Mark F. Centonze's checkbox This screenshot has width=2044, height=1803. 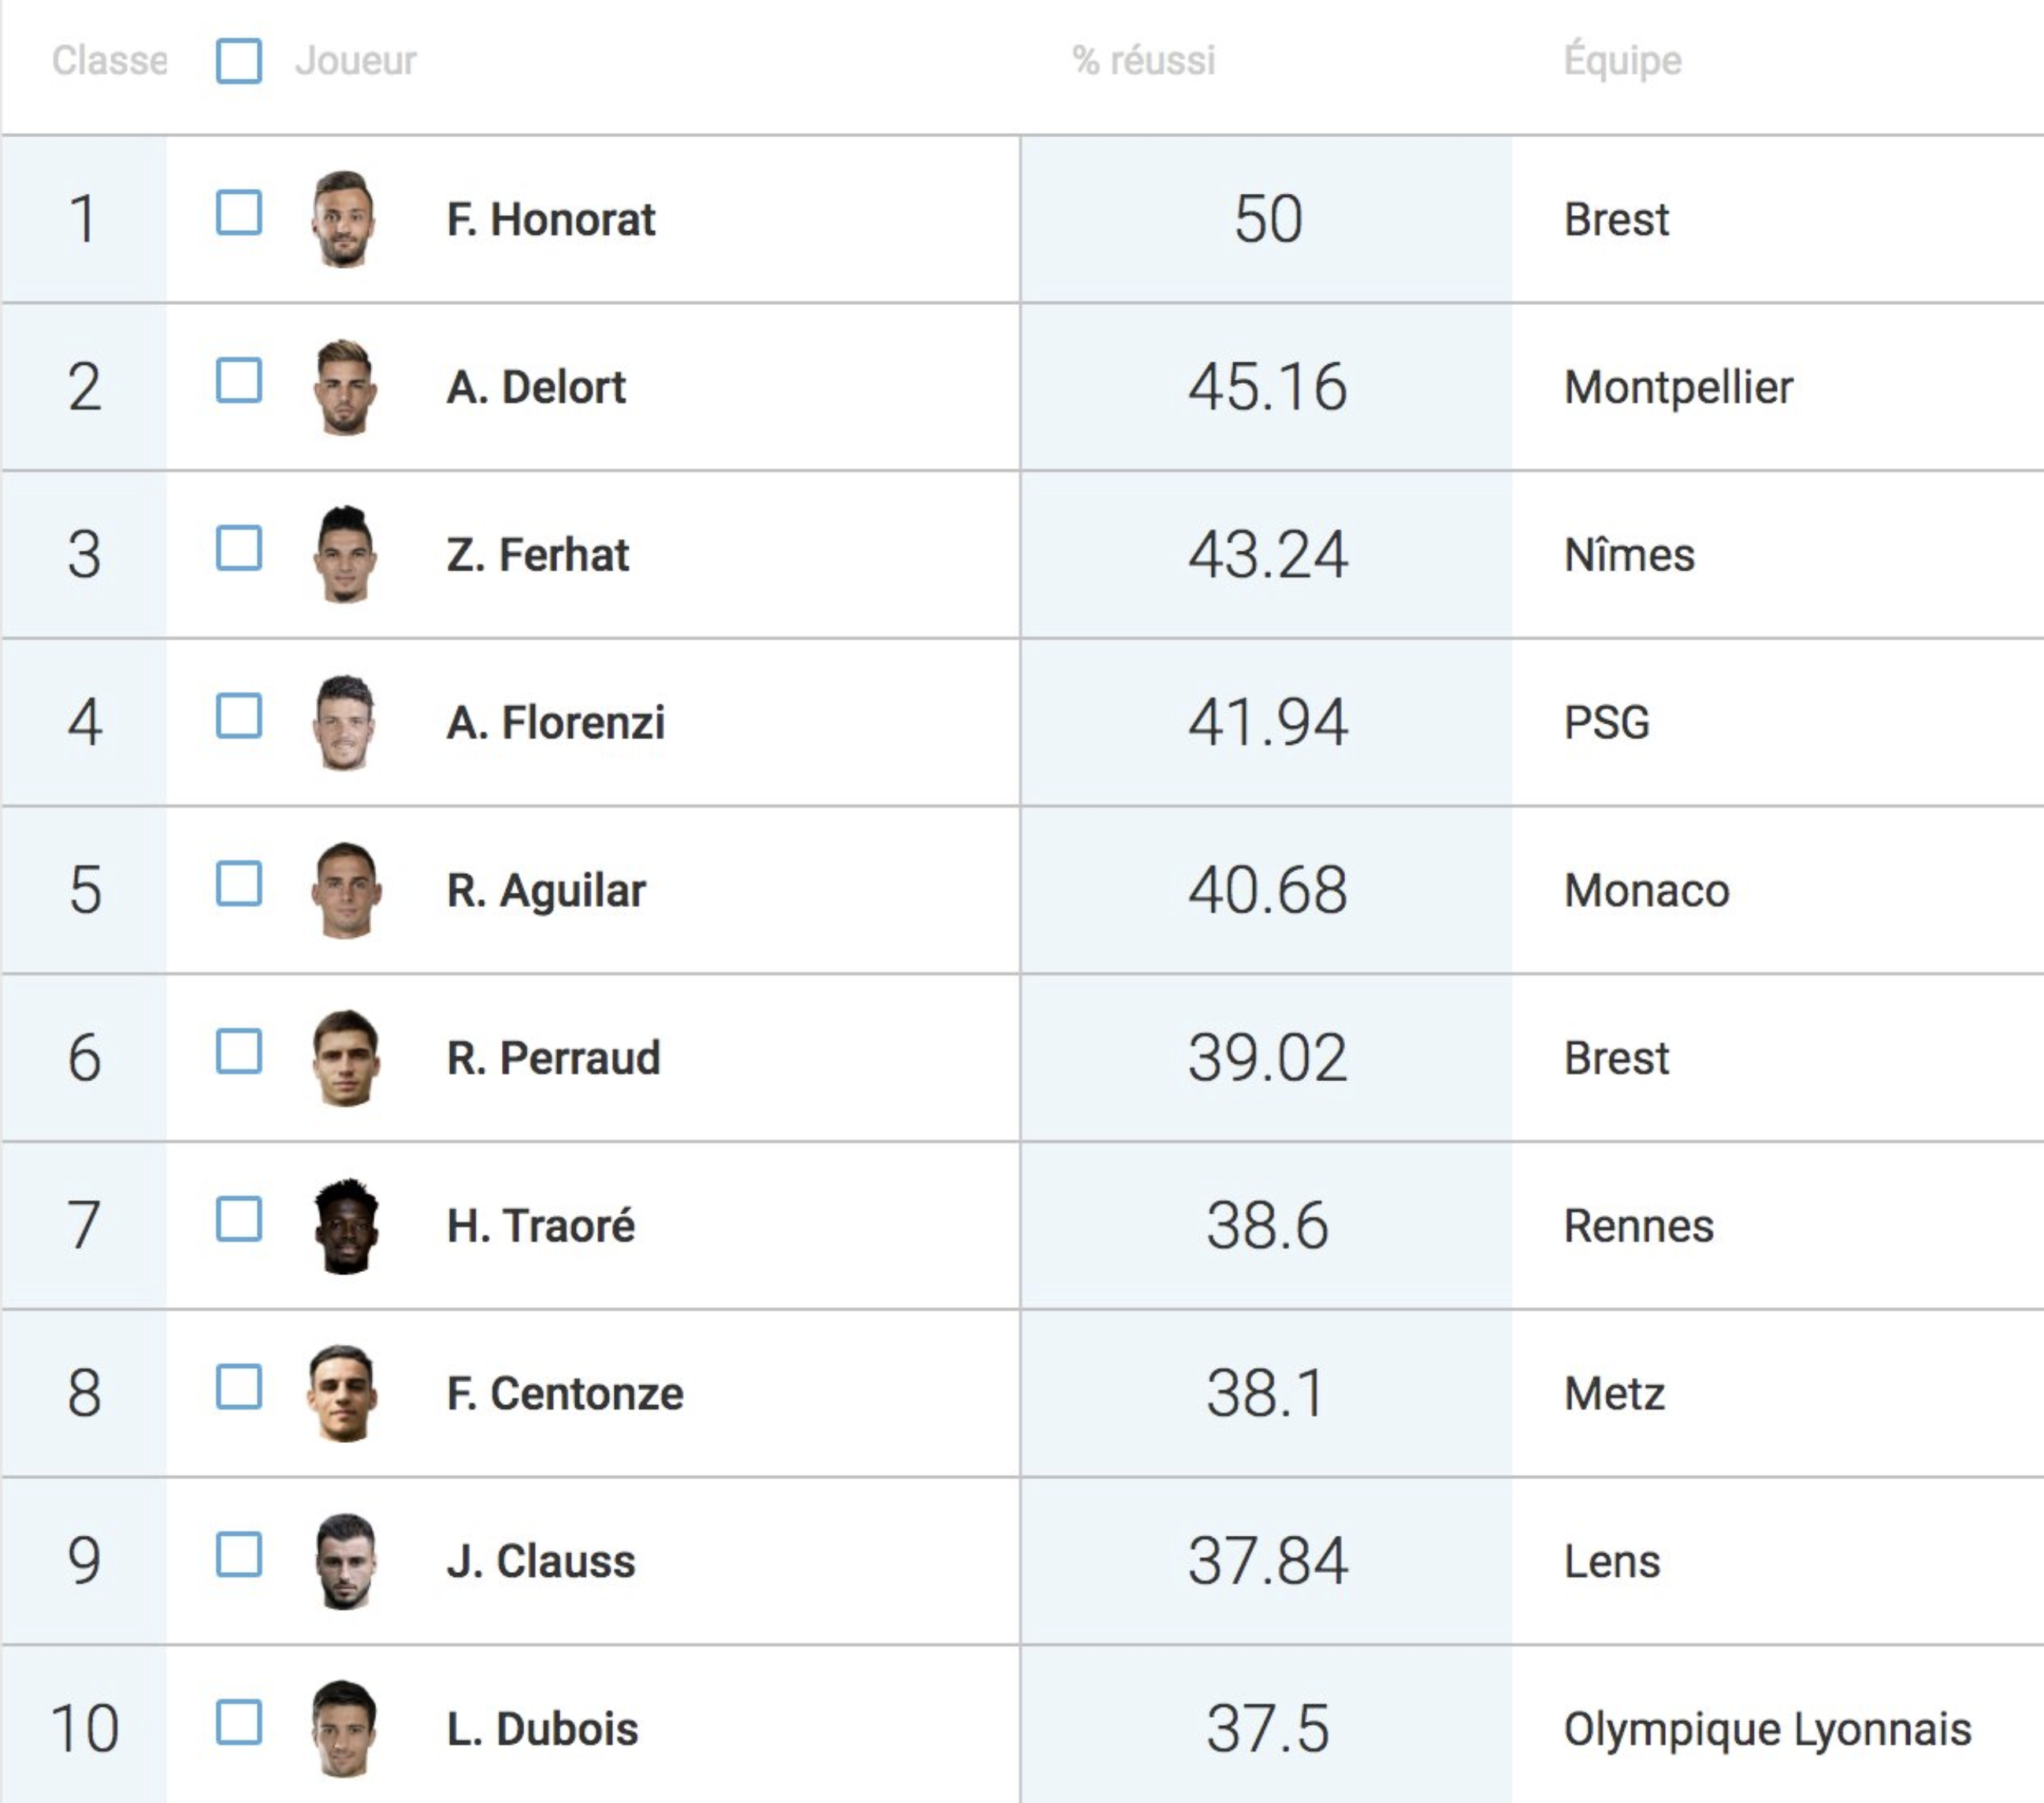click(239, 1387)
